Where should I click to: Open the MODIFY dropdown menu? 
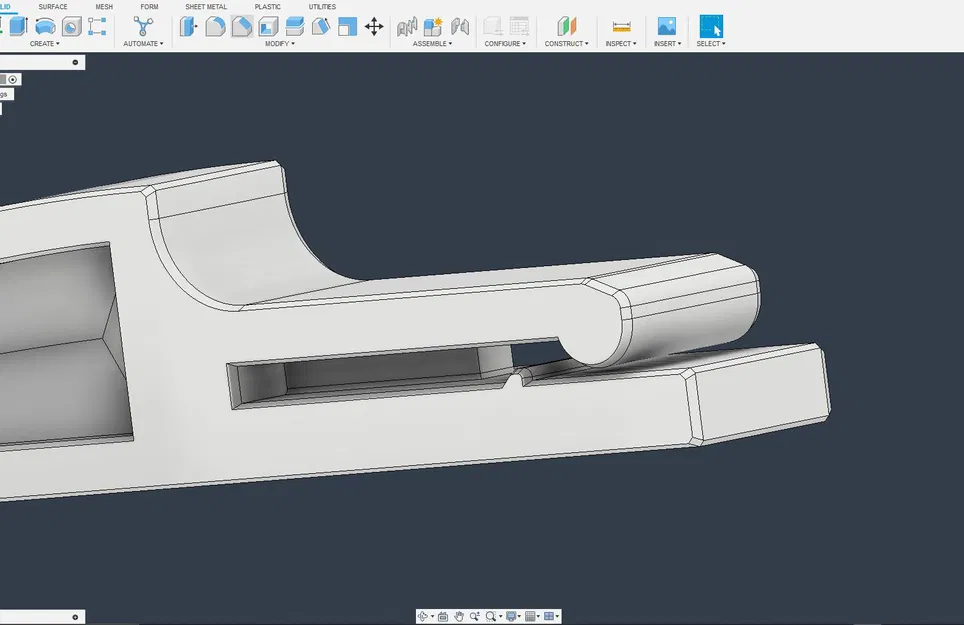pos(279,44)
